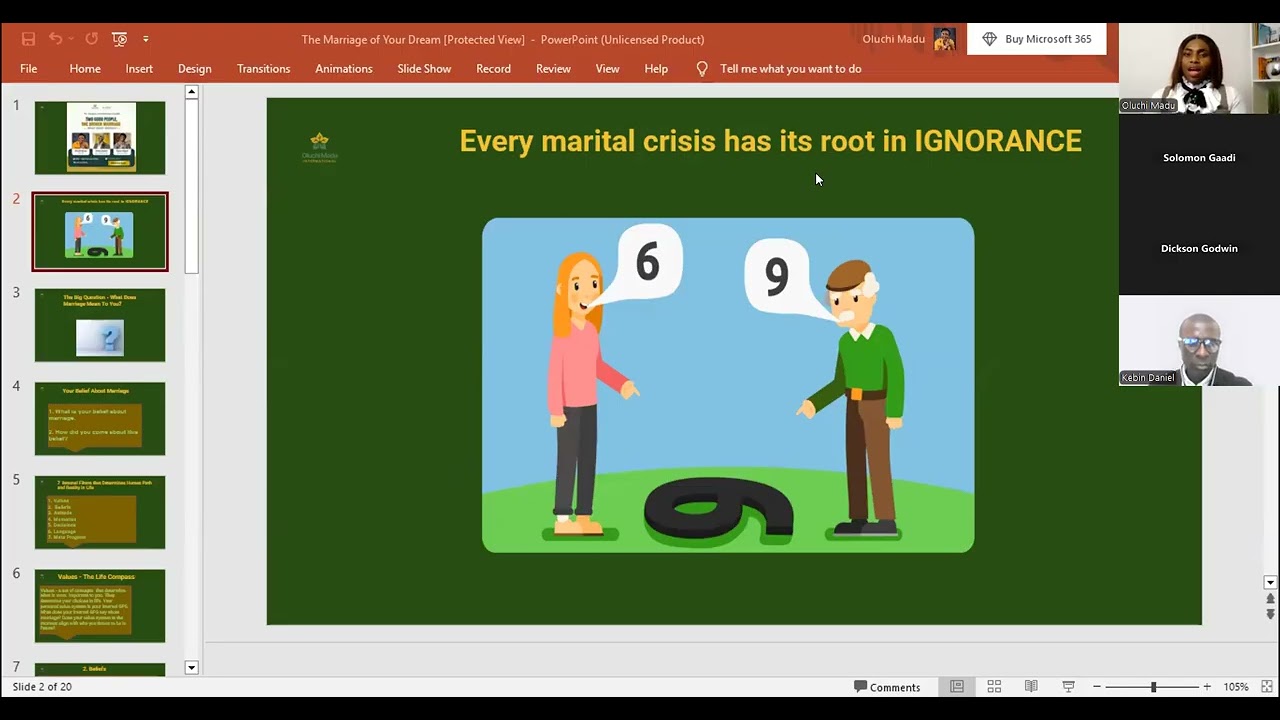Click the zoom slider handle
Screen dimensions: 1280x720
1153,687
